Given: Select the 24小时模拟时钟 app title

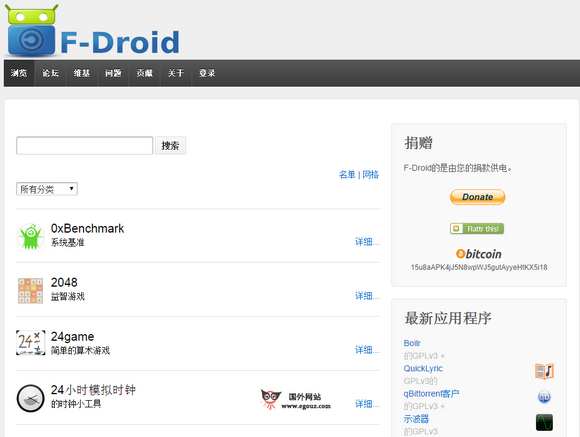Looking at the screenshot, I should 93,390.
